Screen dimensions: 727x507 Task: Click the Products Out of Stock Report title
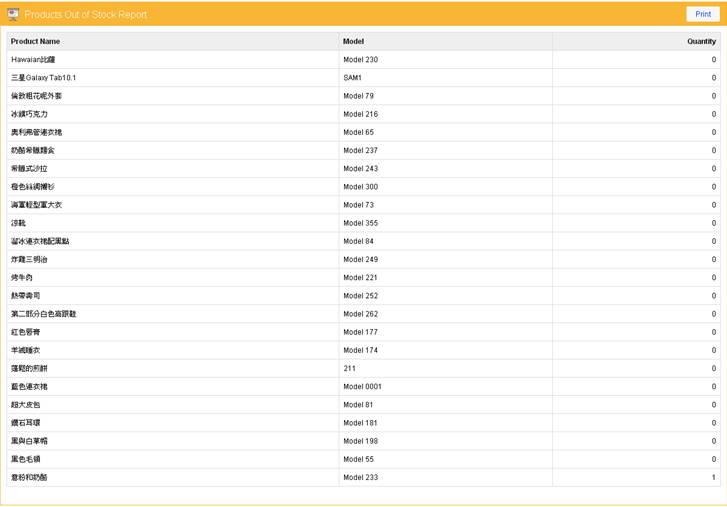click(x=85, y=15)
